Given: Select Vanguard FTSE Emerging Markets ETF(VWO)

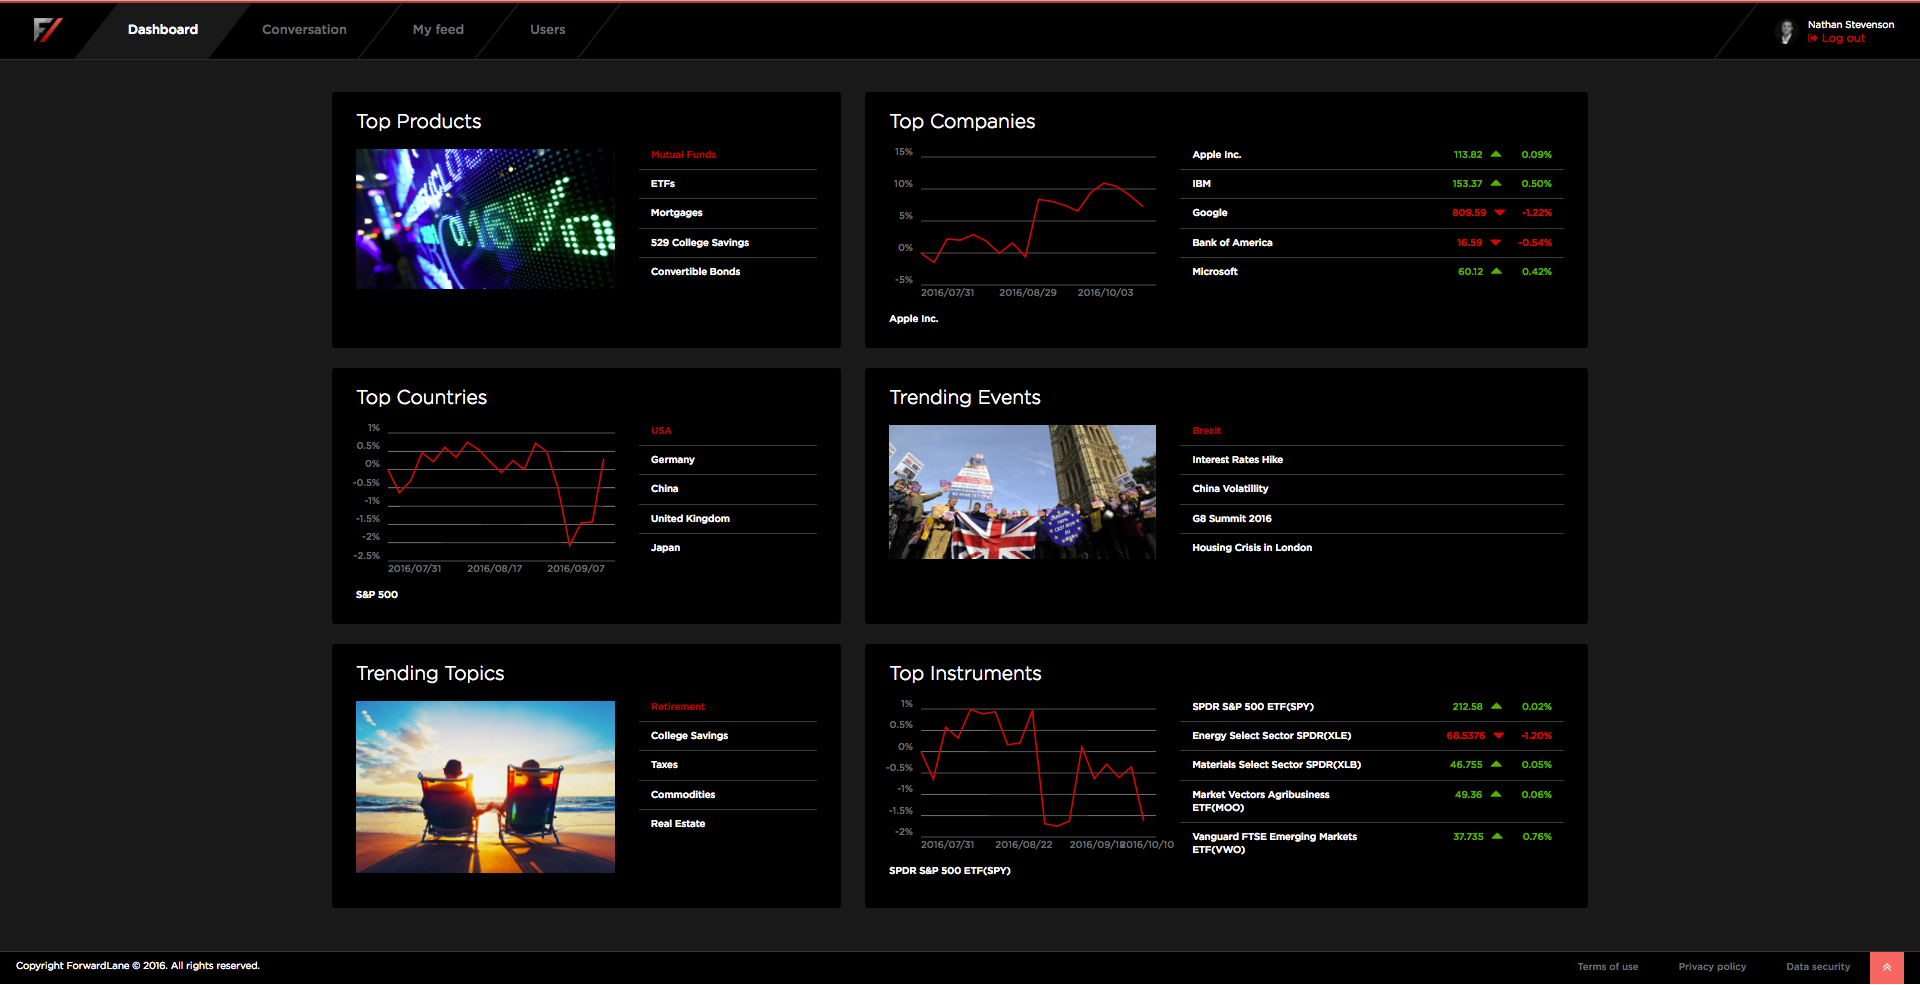Looking at the screenshot, I should [1372, 843].
